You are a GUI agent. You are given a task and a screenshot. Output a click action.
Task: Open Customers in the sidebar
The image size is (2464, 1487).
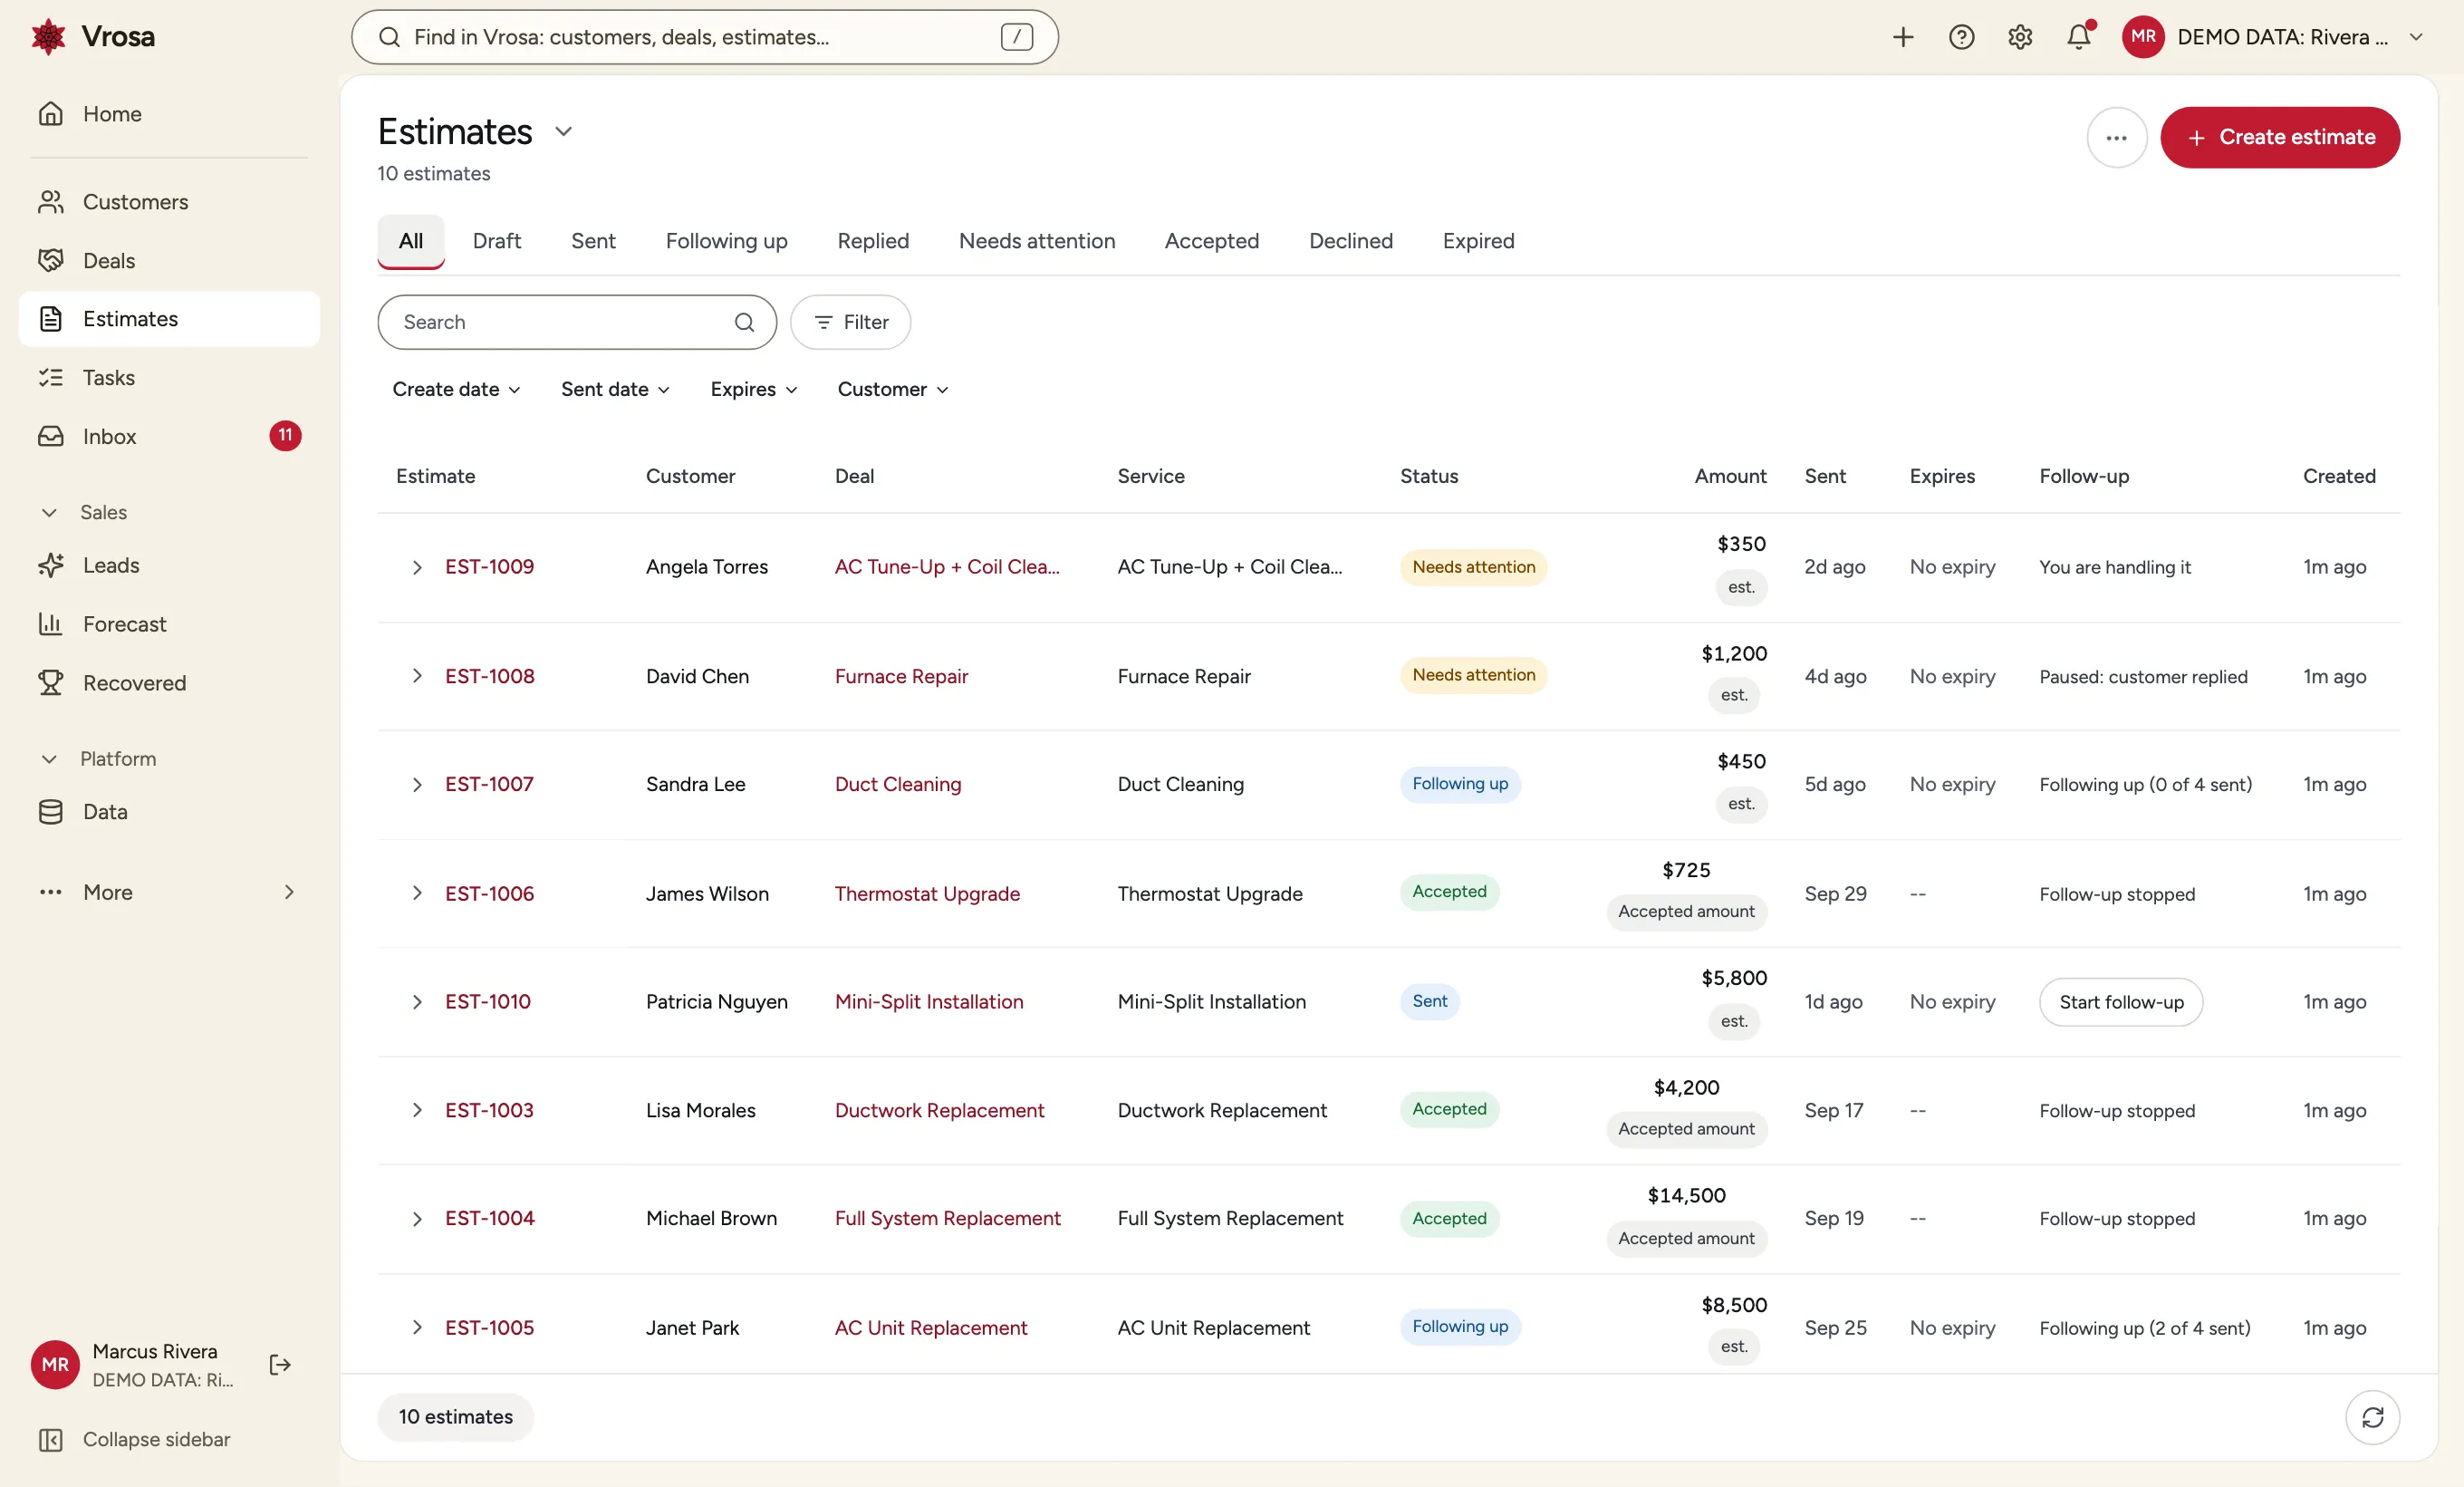click(169, 202)
